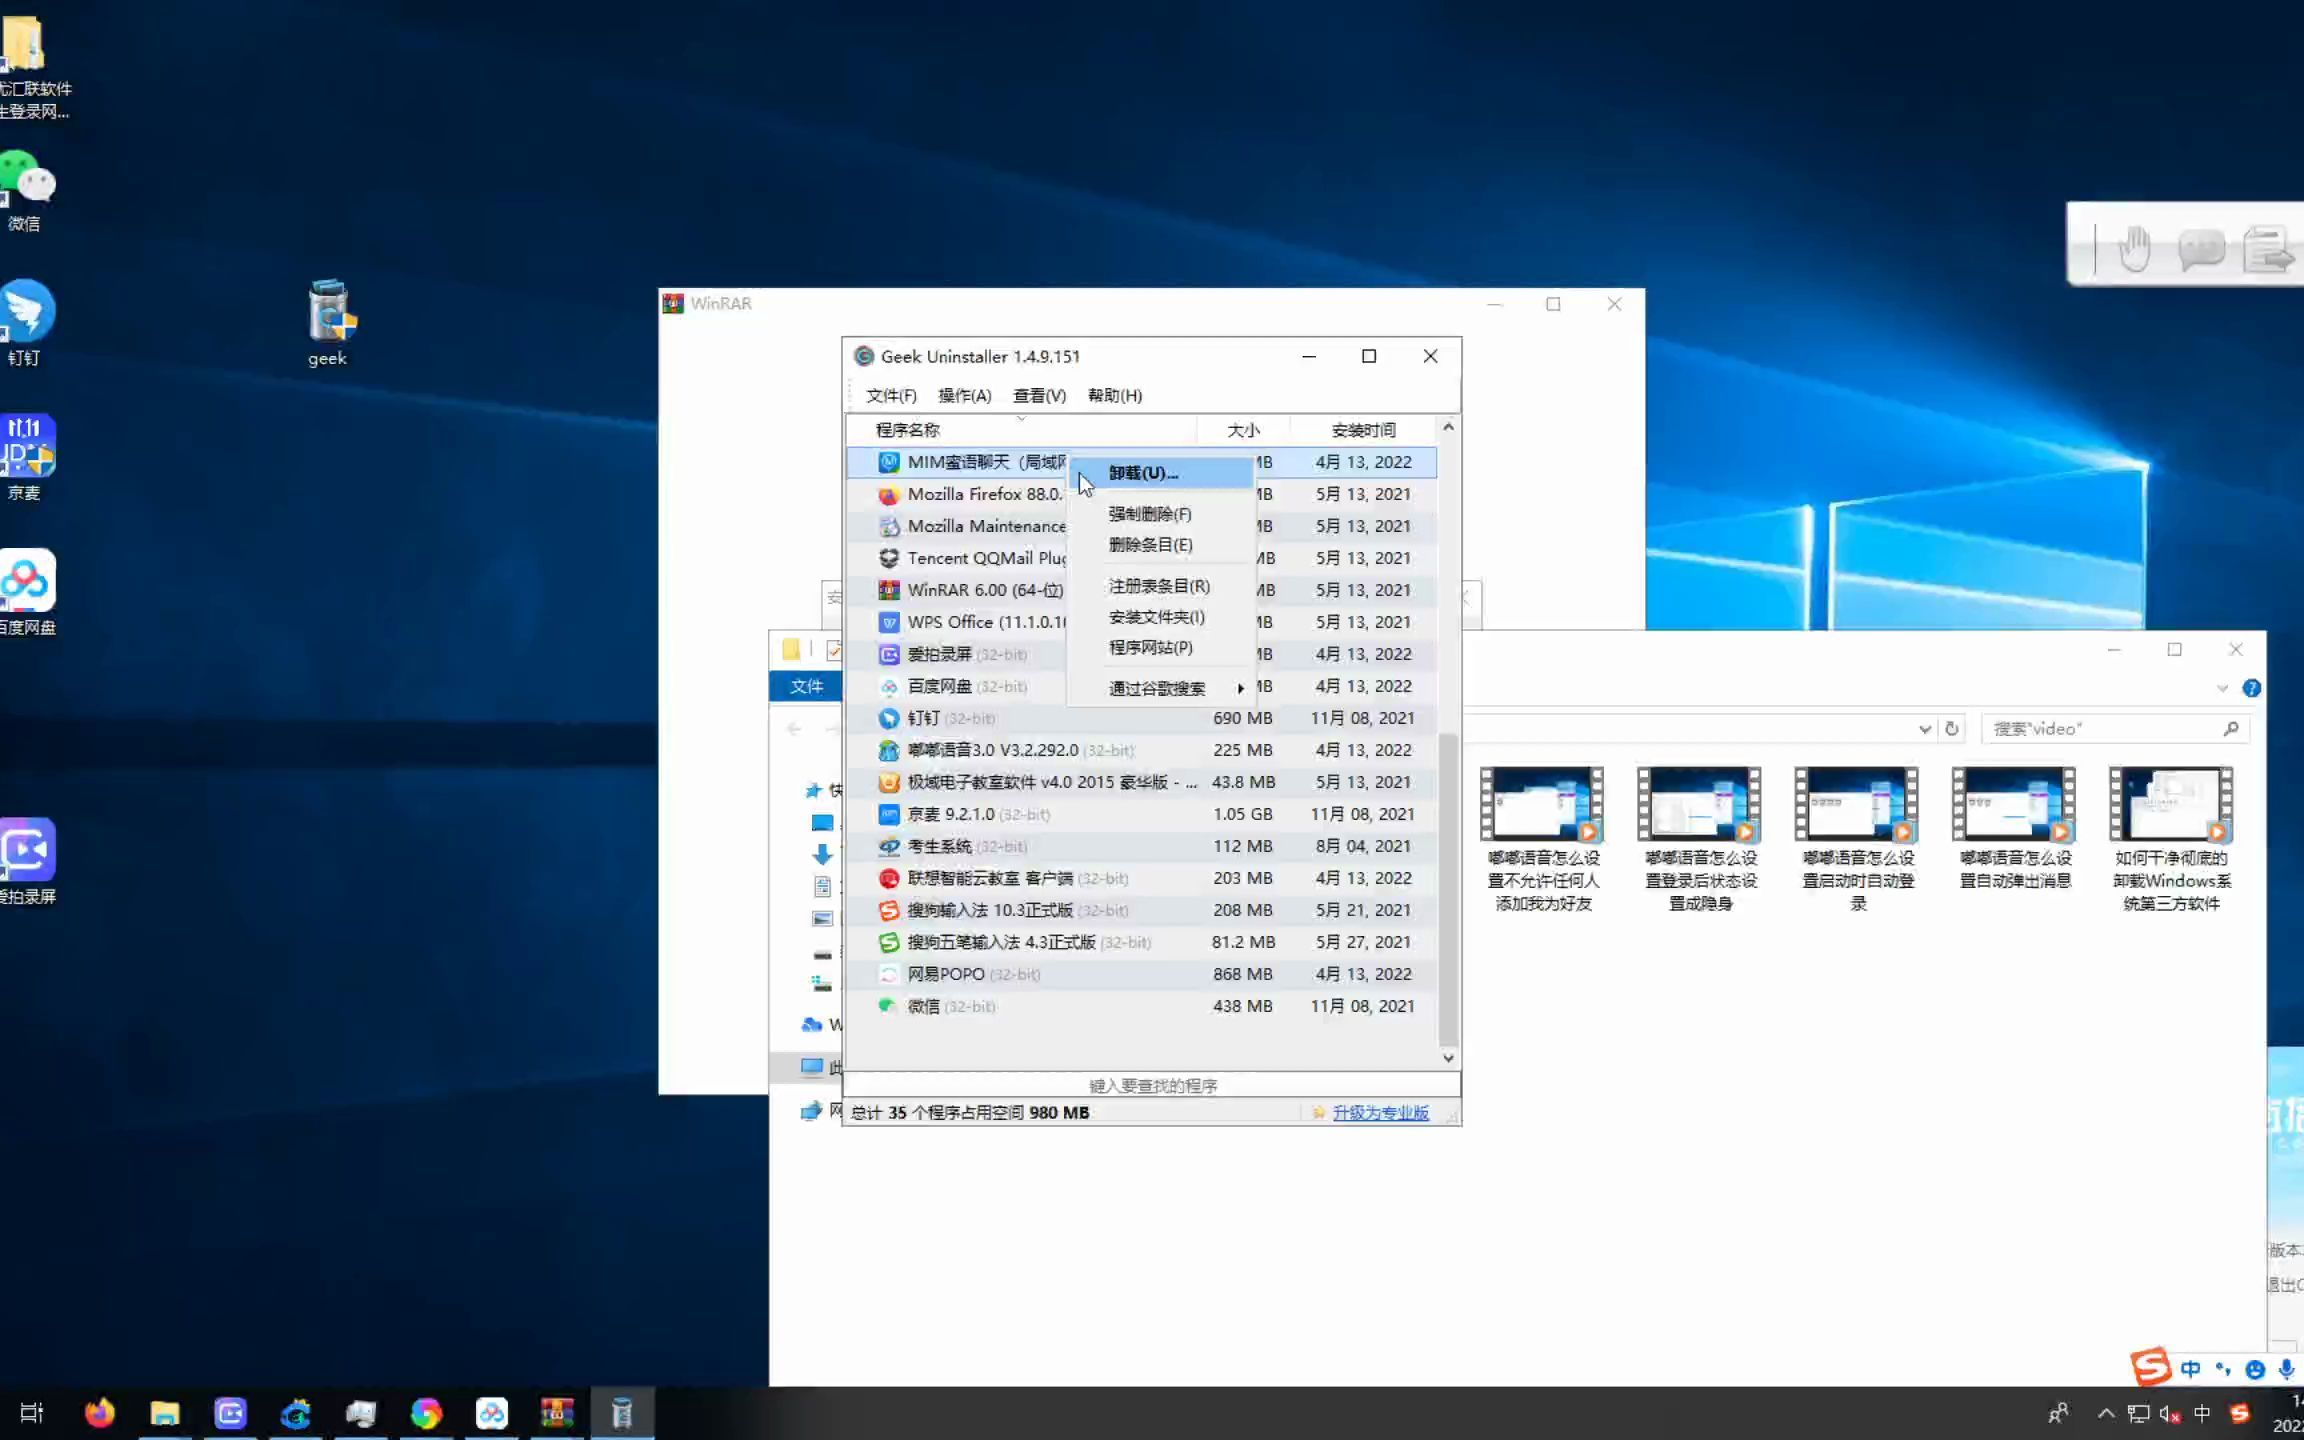The height and width of the screenshot is (1440, 2304).
Task: Expand 通过谷歌搜索 submenu arrow
Action: tap(1240, 689)
